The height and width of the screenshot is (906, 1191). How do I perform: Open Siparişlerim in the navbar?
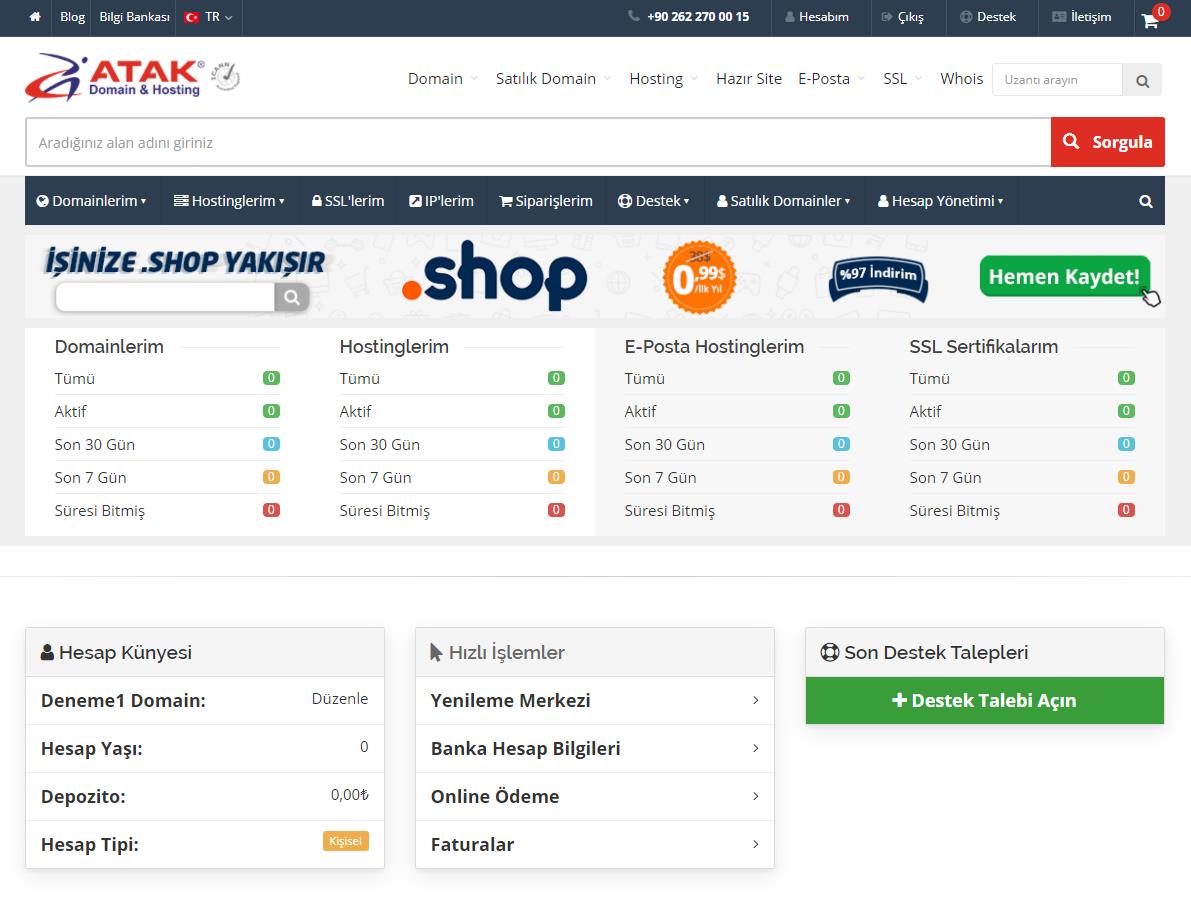(545, 201)
